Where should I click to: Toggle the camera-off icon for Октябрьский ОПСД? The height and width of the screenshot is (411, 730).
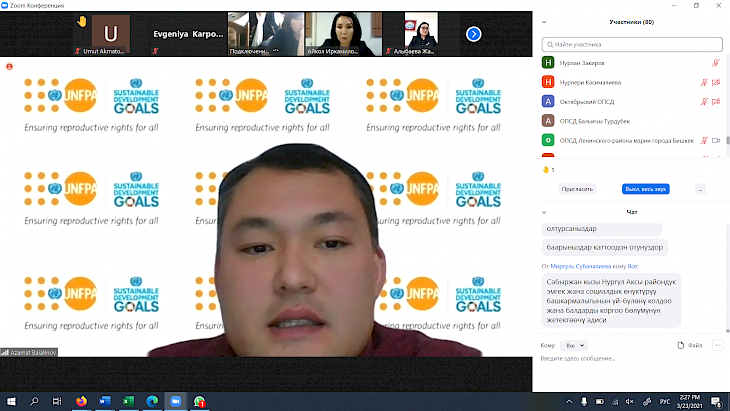tap(716, 101)
